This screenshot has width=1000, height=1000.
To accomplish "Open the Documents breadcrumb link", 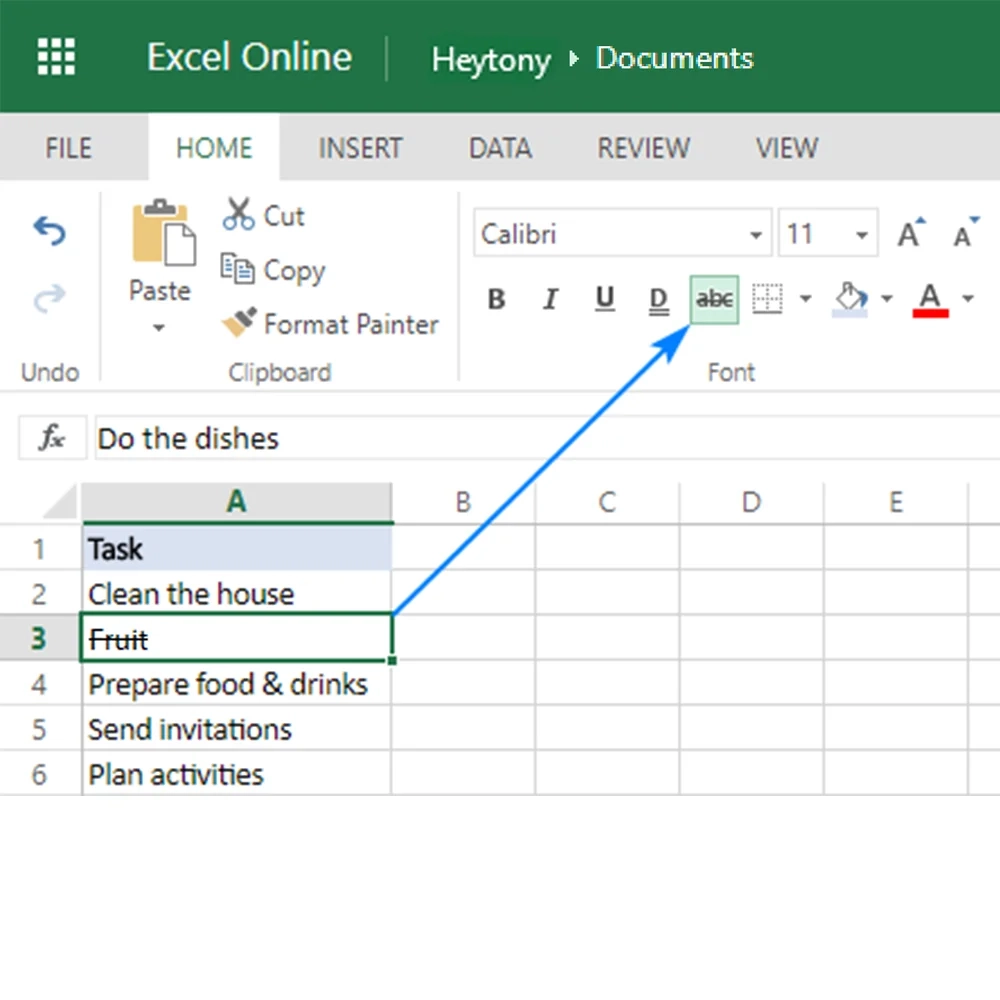I will pos(675,58).
